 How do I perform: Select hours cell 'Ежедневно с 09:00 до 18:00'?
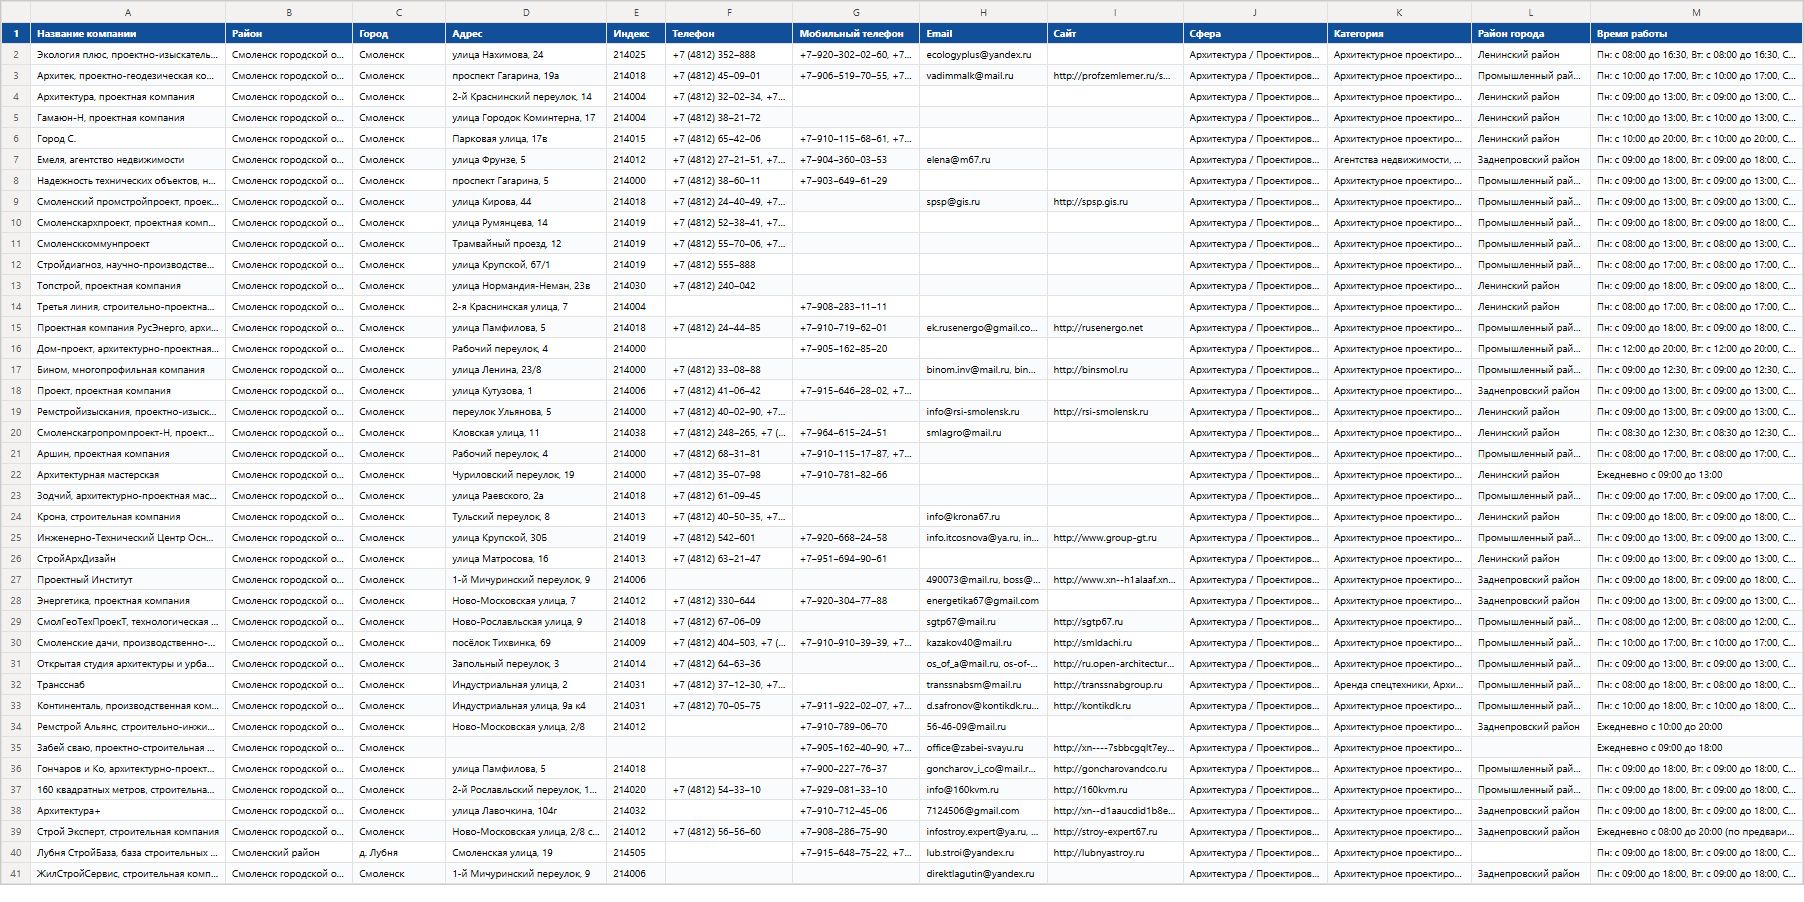click(1696, 747)
